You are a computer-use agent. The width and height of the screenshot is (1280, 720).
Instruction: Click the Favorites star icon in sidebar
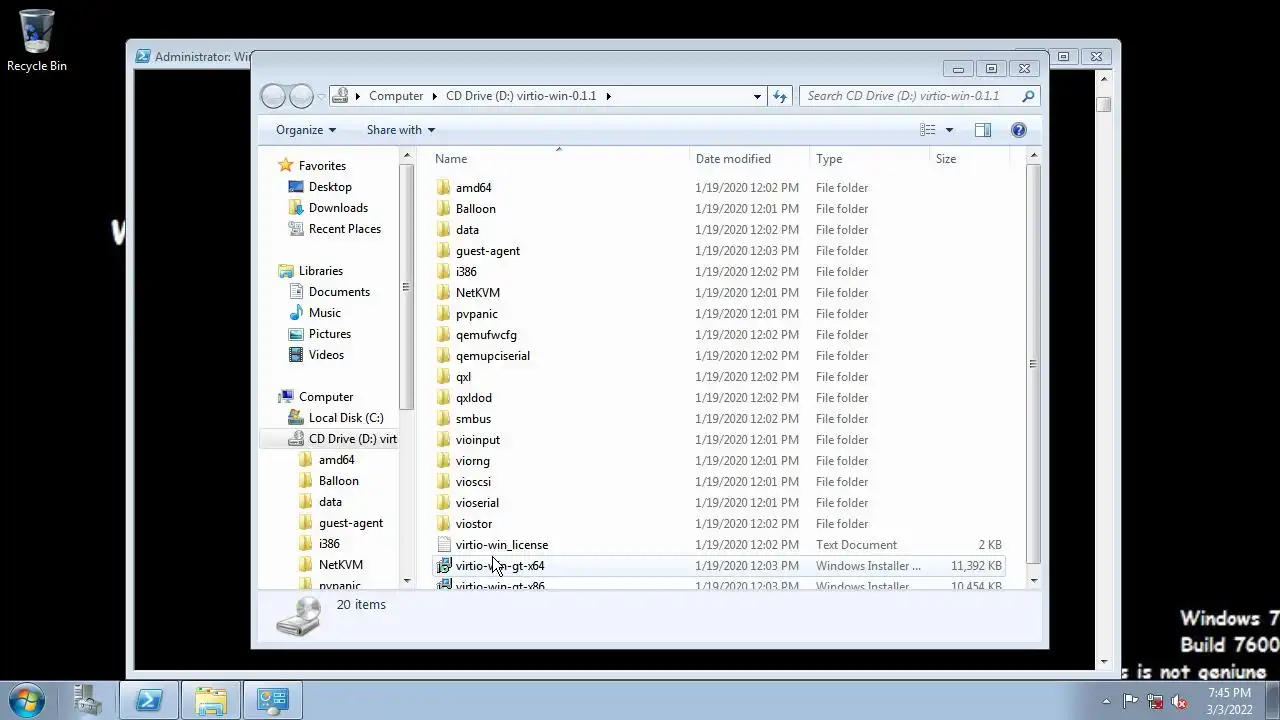click(x=286, y=166)
